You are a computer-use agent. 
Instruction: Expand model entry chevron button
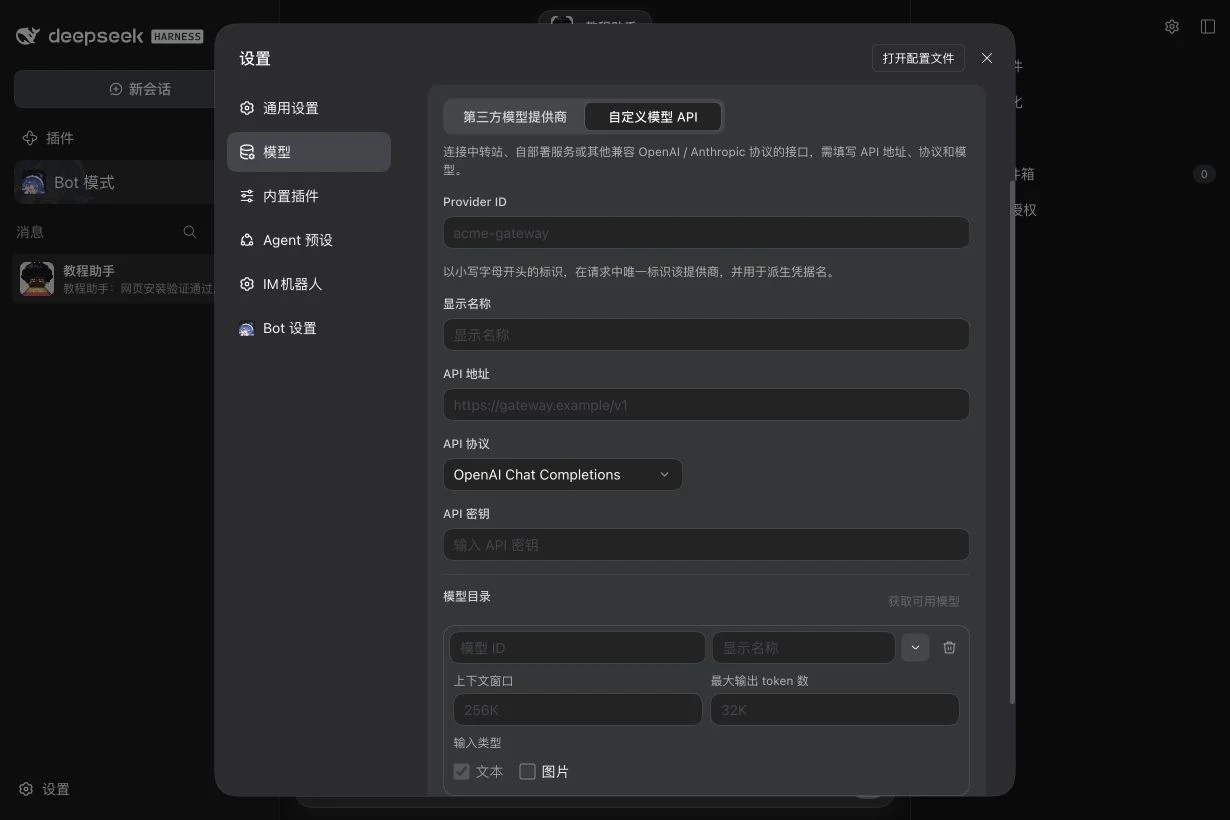(x=915, y=647)
